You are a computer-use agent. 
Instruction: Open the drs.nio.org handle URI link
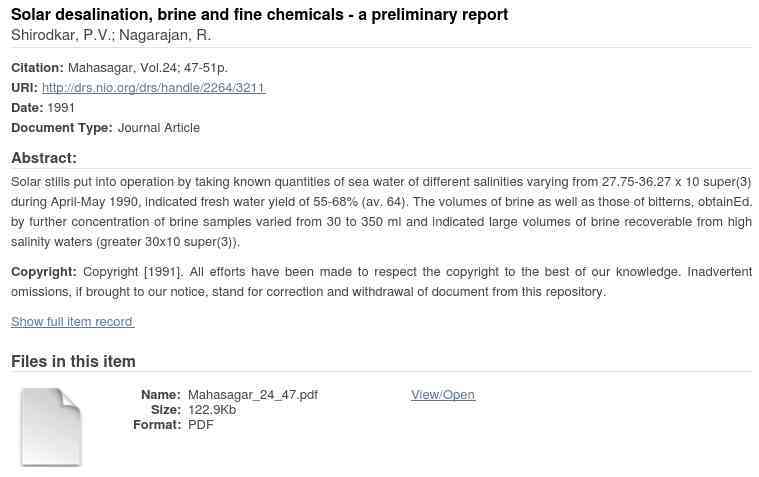pos(154,88)
